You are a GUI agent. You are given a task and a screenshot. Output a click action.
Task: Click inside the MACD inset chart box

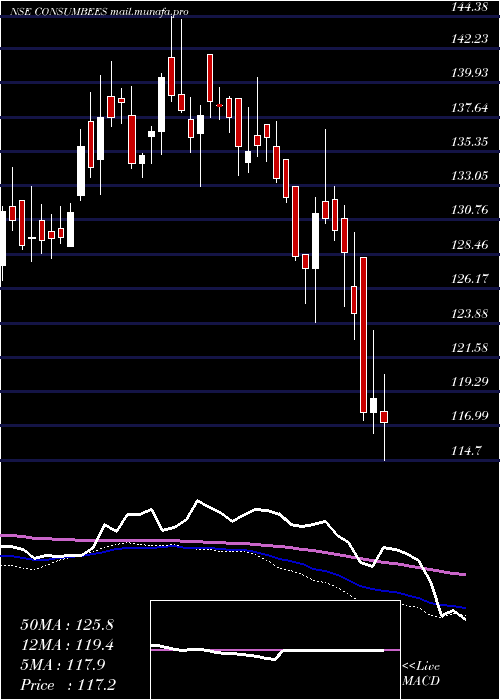coord(275,650)
